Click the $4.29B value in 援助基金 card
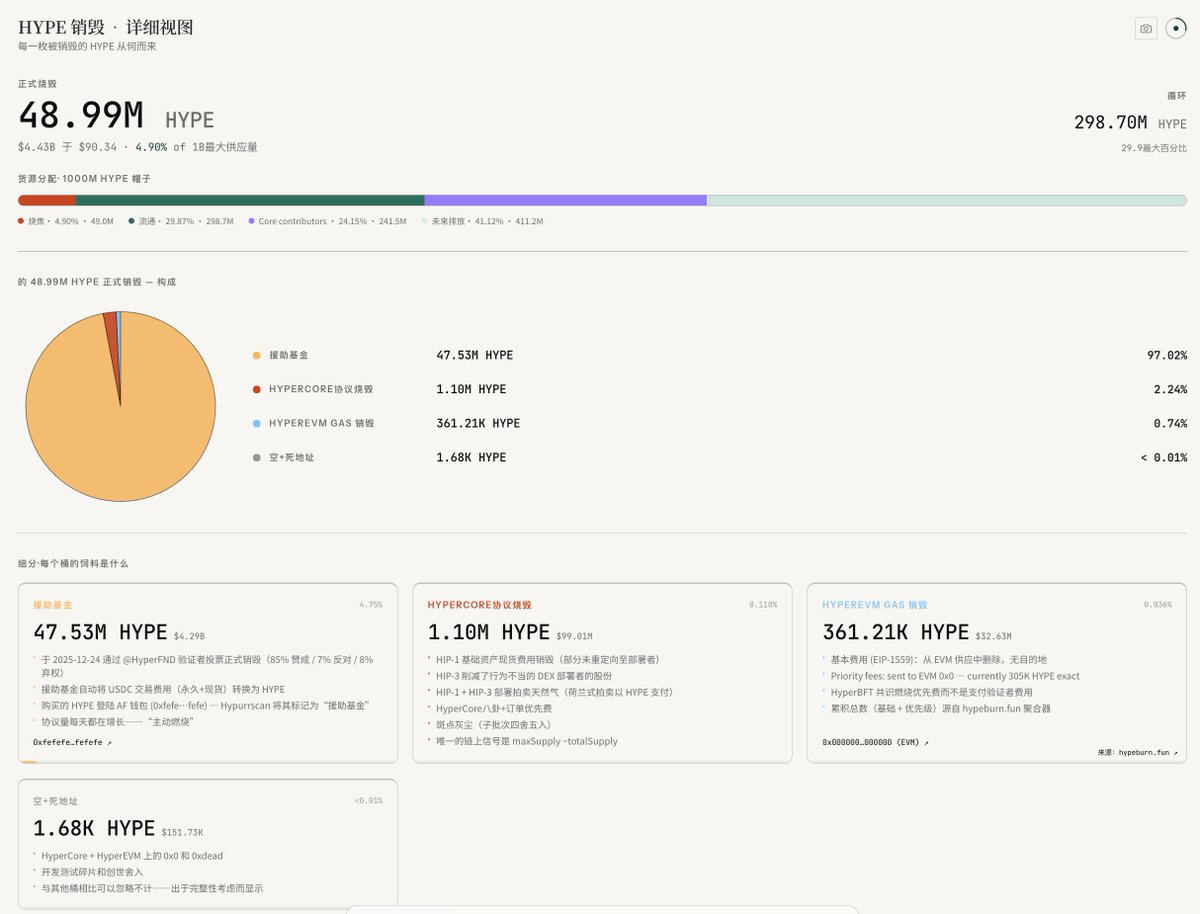Viewport: 1200px width, 914px height. [190, 635]
